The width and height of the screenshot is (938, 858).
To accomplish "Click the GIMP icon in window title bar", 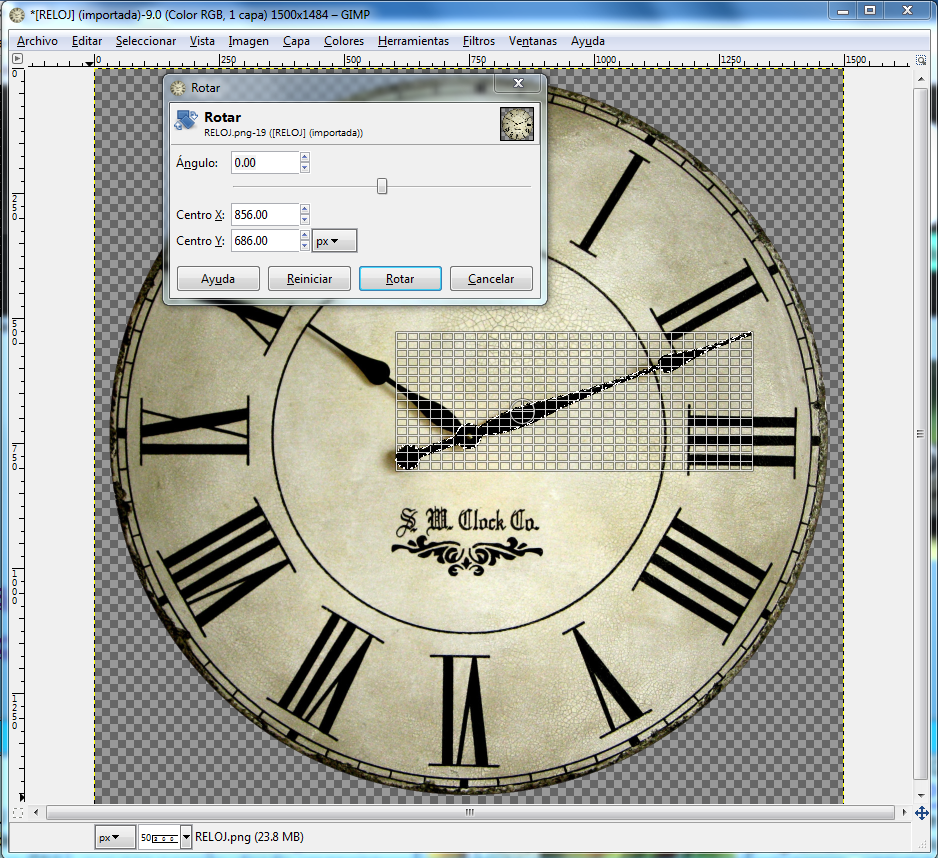I will (x=17, y=14).
